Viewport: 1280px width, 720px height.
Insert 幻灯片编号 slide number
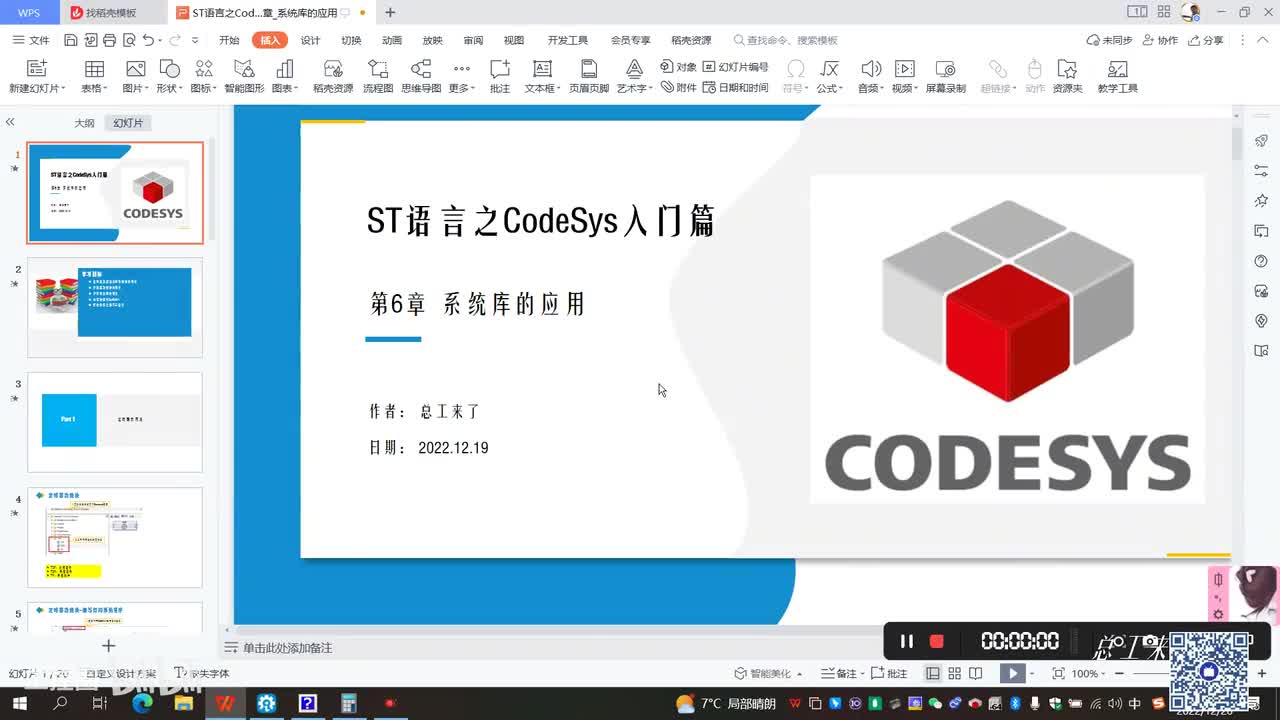[x=736, y=67]
